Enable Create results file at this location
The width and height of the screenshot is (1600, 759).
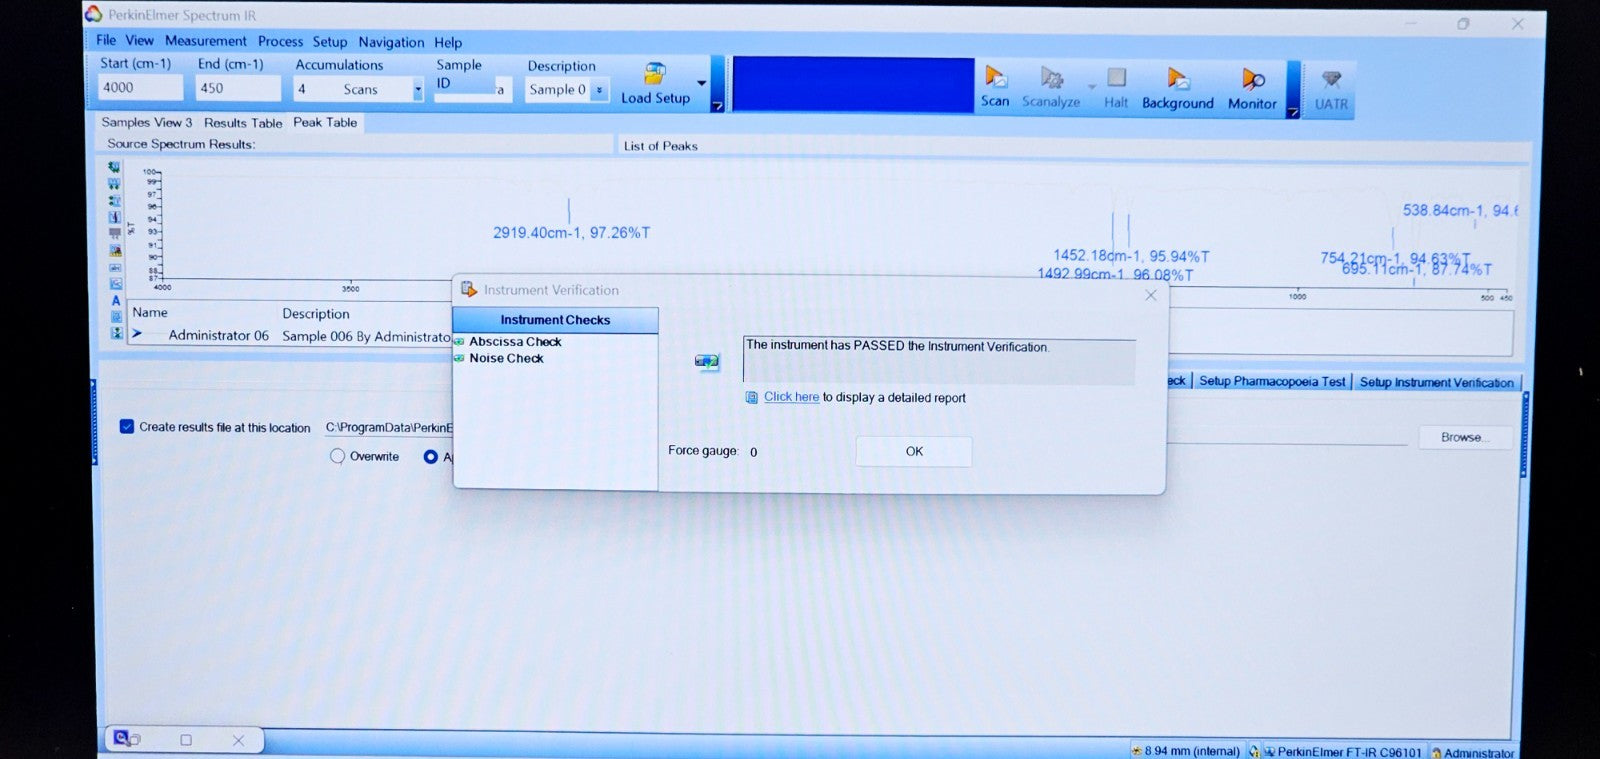click(x=127, y=426)
